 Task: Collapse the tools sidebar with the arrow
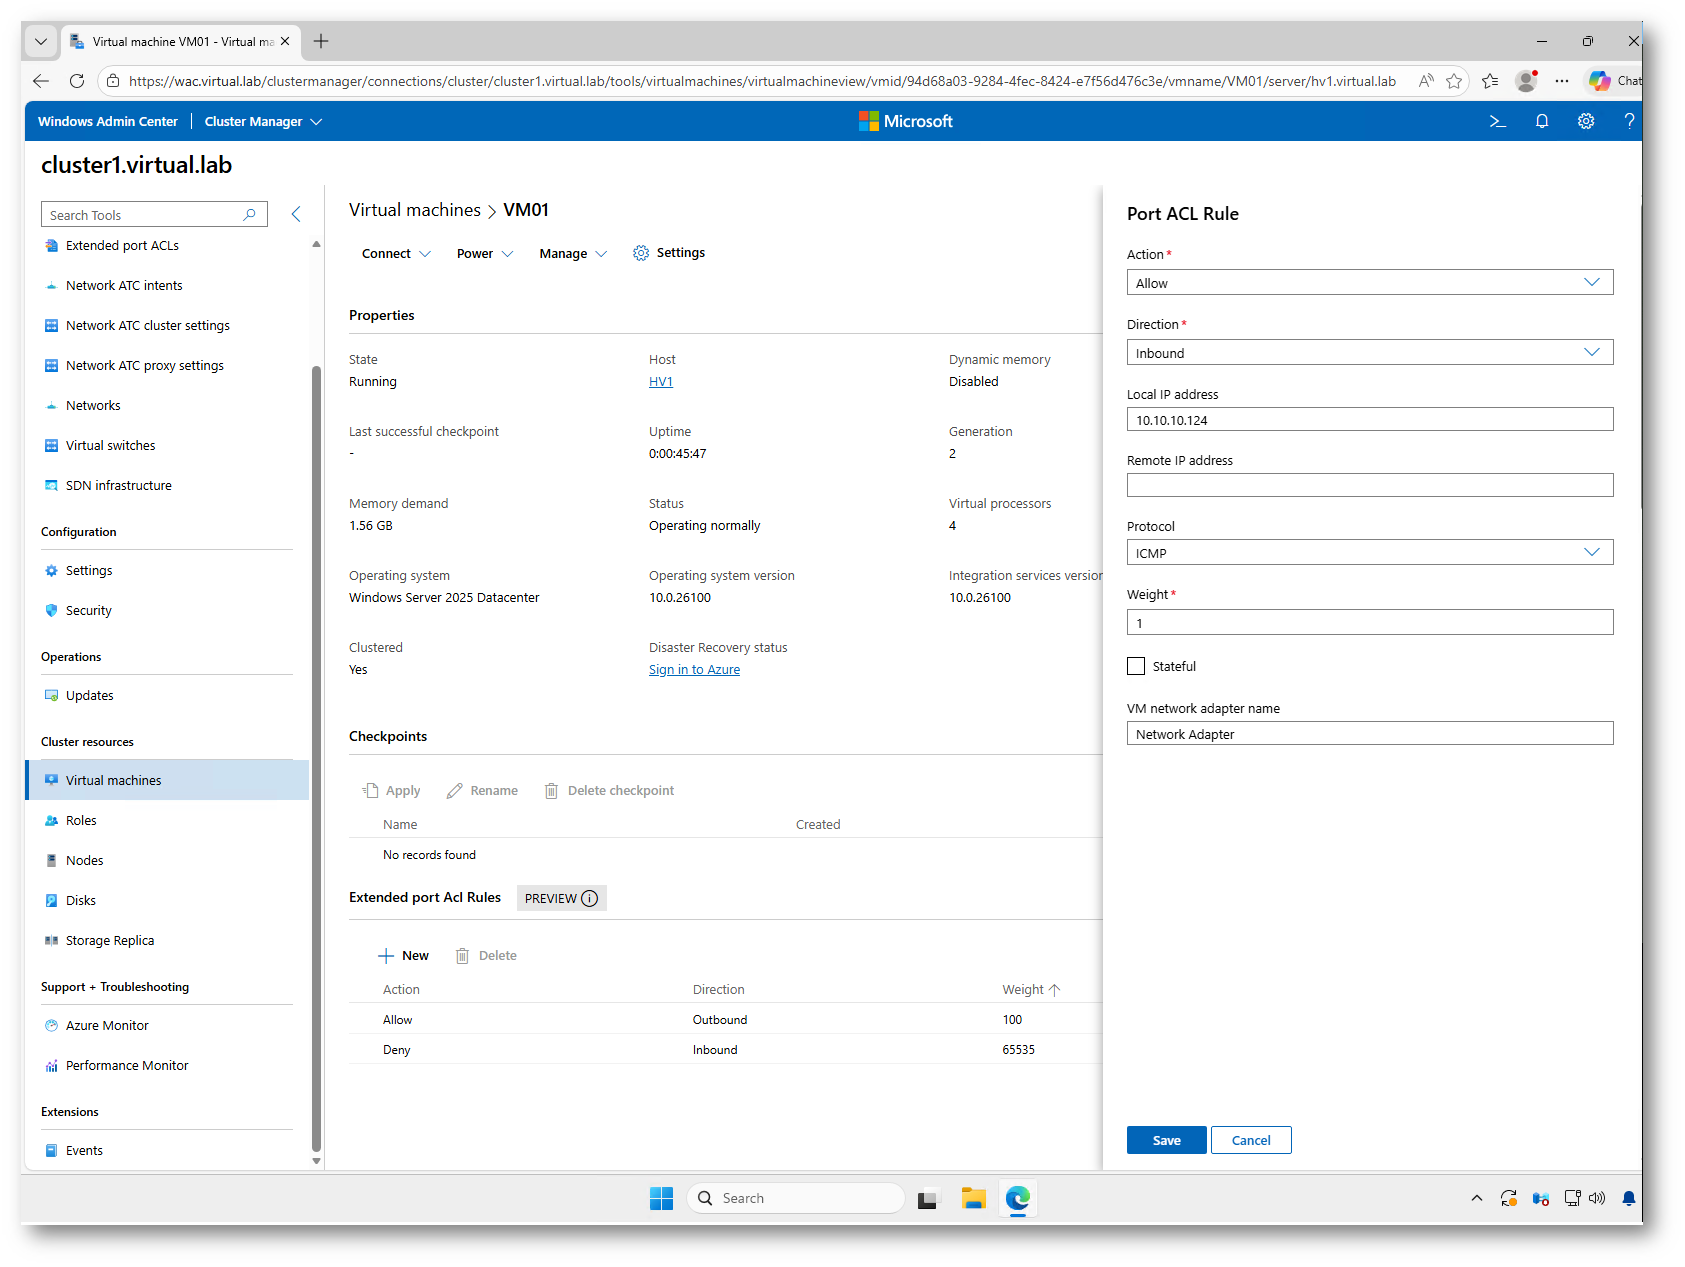click(296, 214)
